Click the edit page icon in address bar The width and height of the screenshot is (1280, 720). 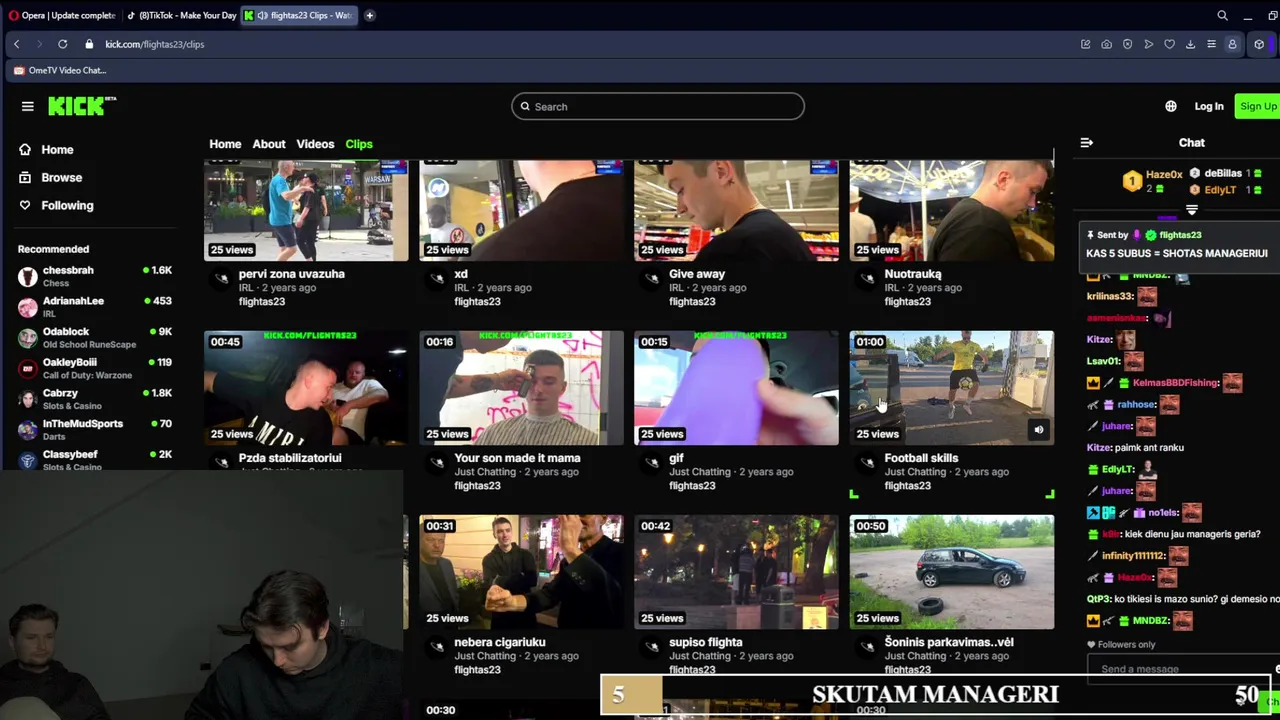[1085, 44]
